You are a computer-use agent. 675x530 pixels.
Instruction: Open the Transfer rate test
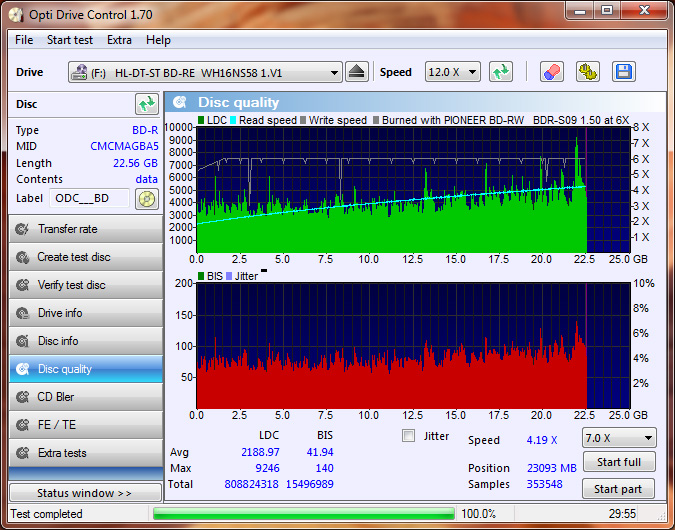[85, 229]
